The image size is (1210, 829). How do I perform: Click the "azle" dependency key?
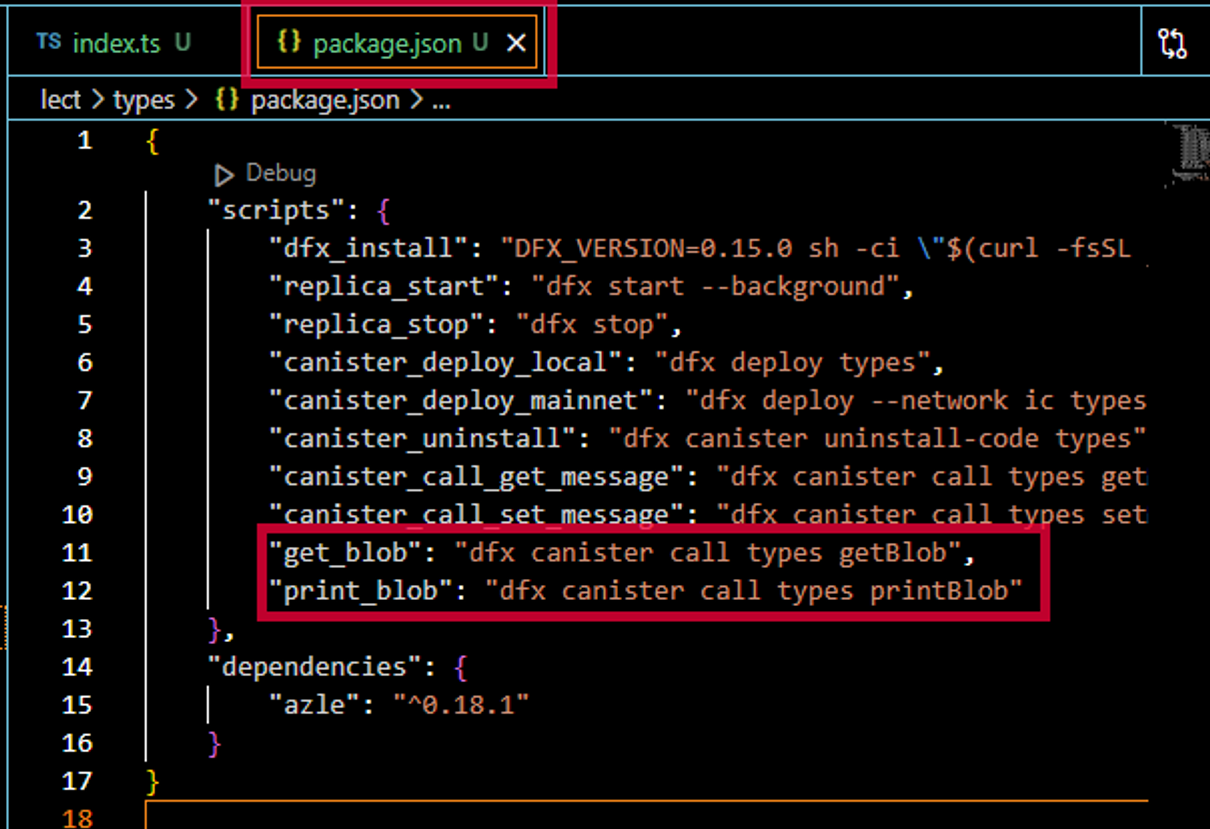pos(314,704)
